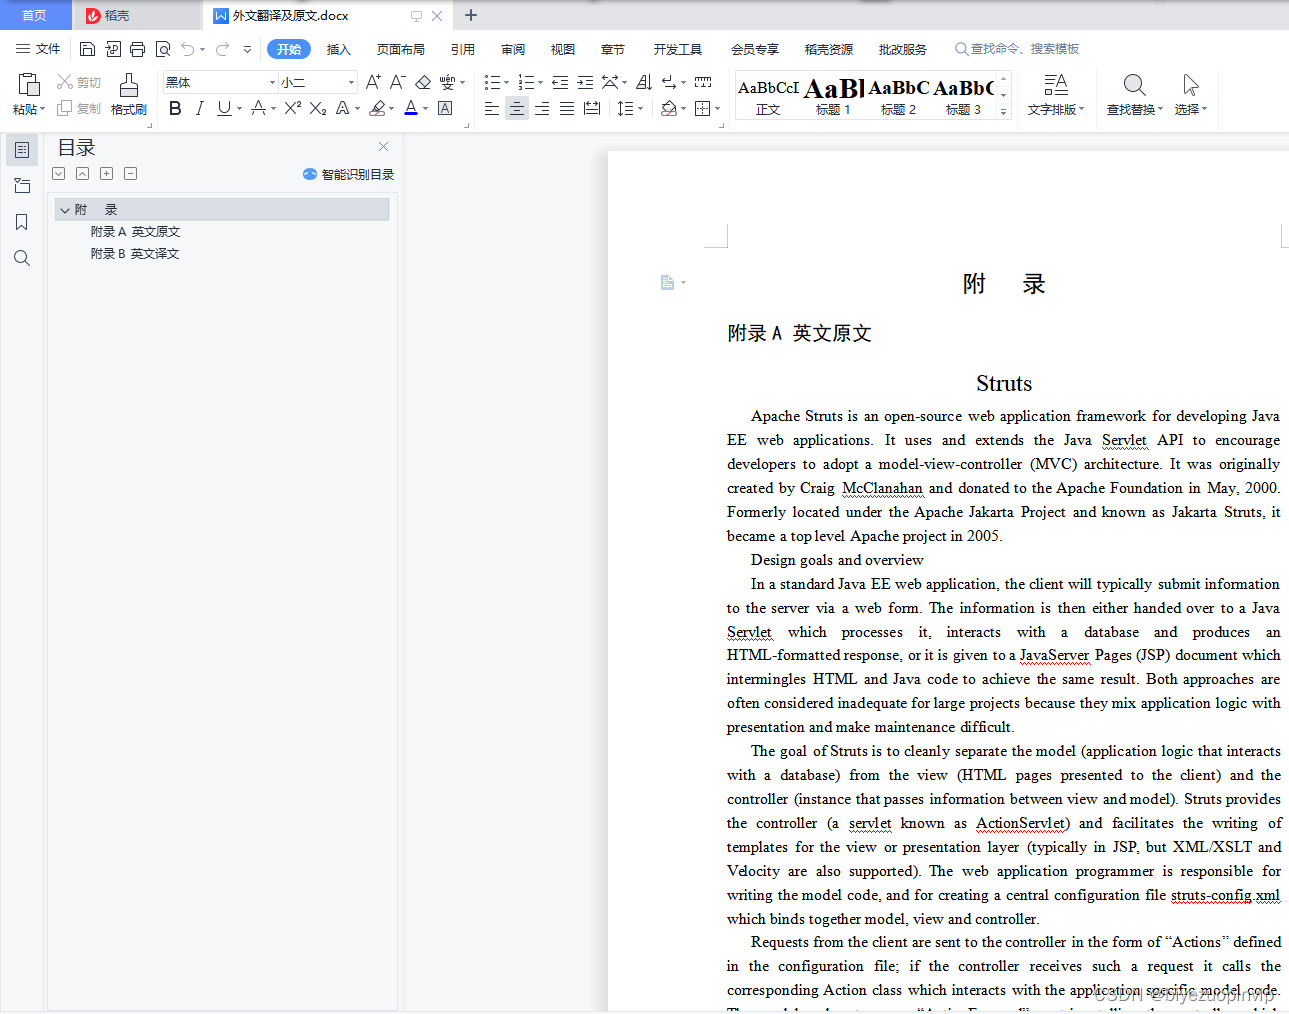Switch to the 视图 tab

563,49
